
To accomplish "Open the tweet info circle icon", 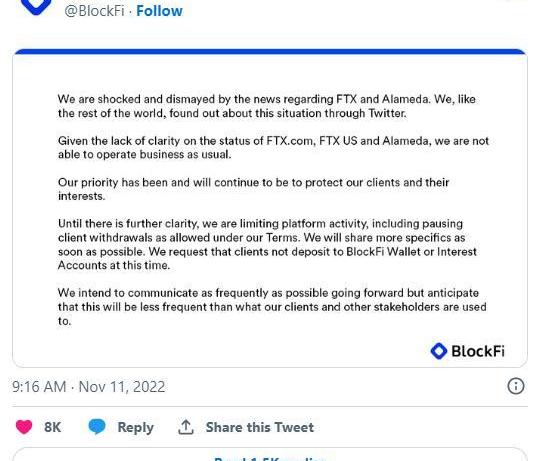I will point(515,387).
